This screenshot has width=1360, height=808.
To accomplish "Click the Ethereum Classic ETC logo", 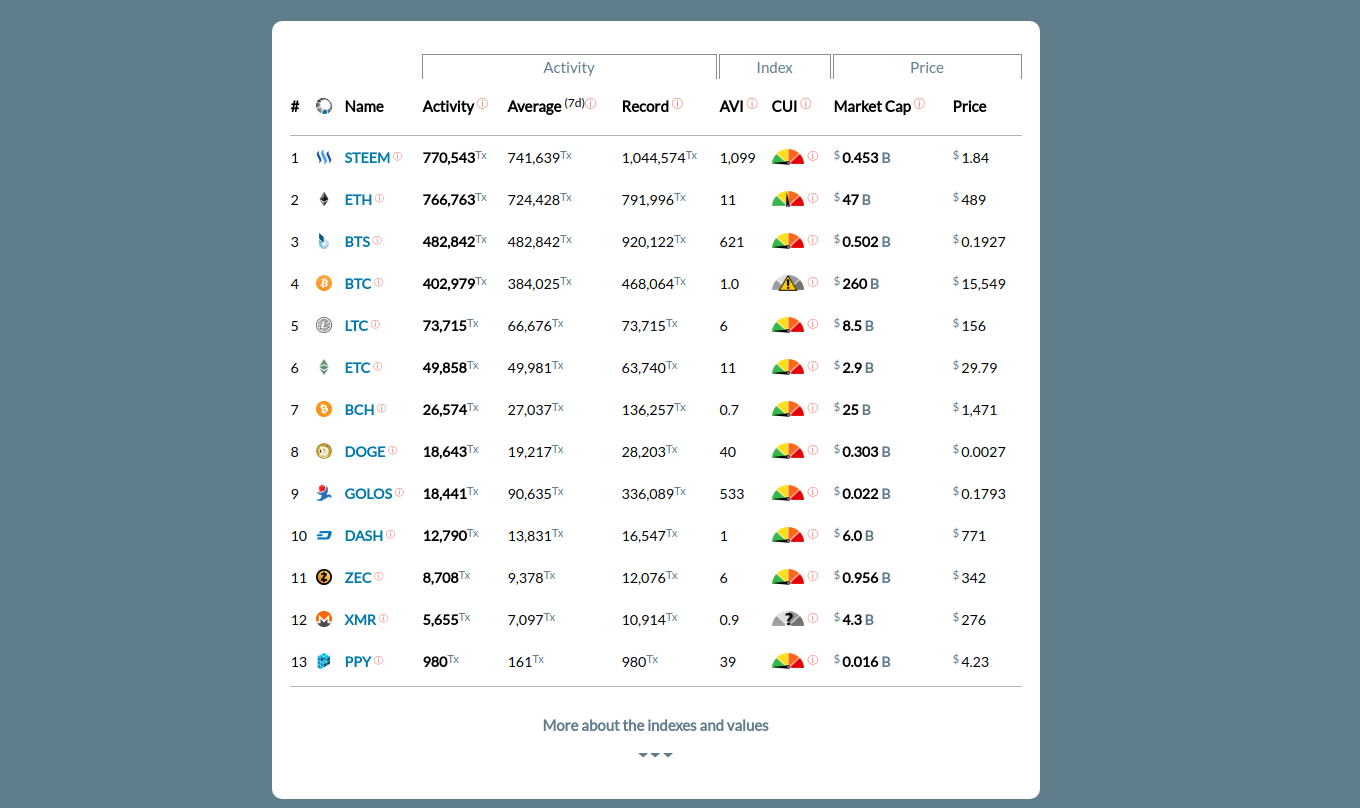I will click(324, 367).
